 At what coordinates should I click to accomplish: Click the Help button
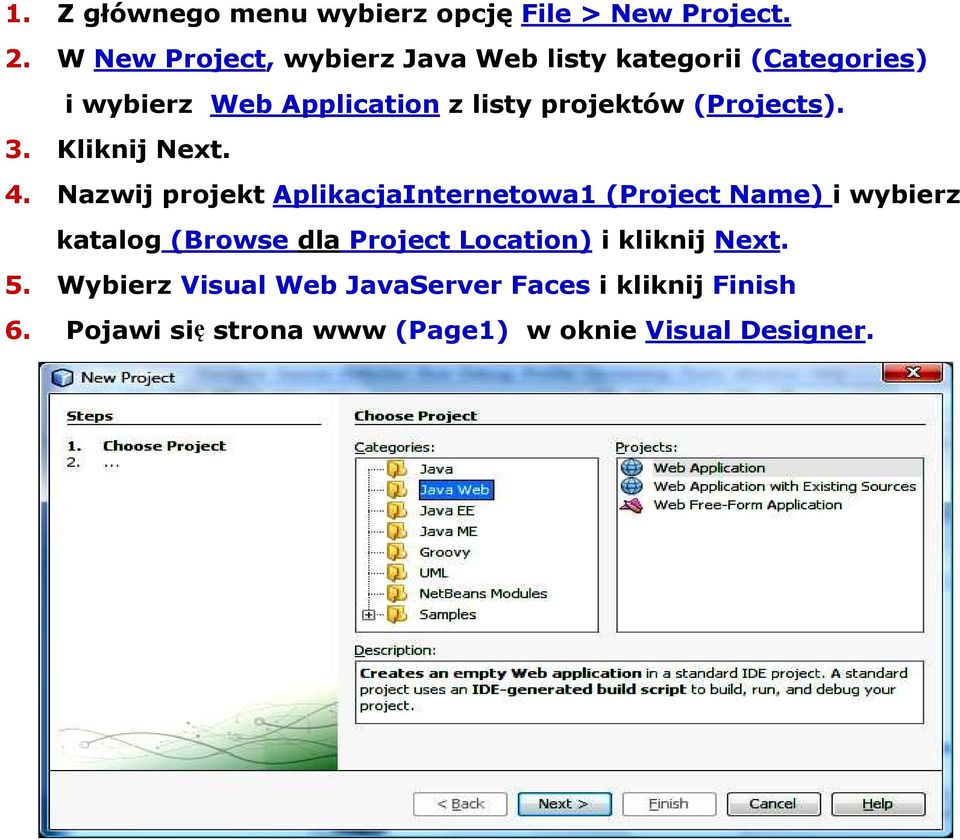coord(878,804)
